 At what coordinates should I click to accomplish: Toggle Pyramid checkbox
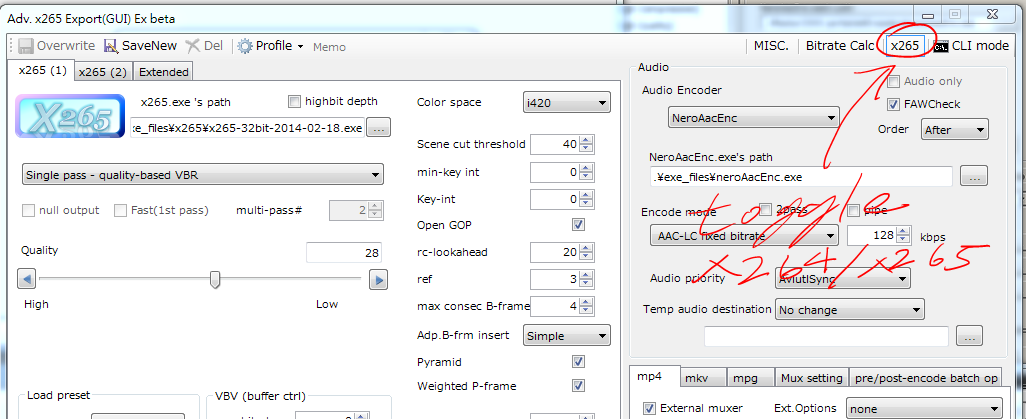[578, 361]
